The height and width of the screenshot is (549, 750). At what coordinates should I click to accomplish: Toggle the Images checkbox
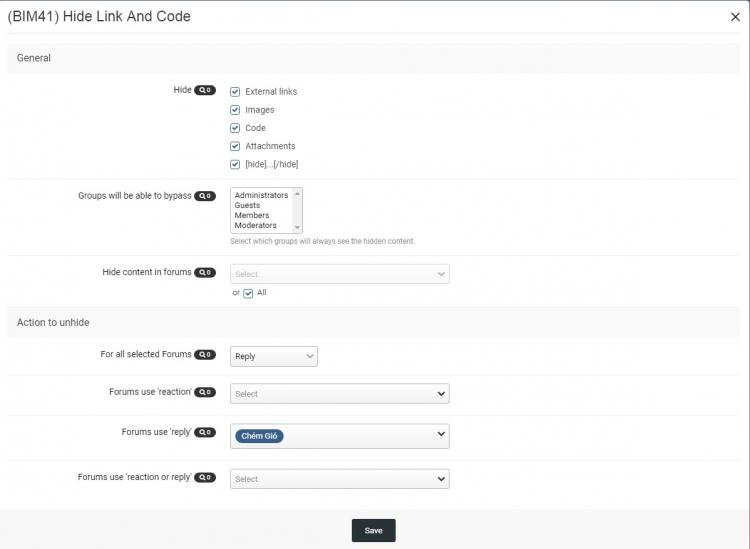(235, 110)
